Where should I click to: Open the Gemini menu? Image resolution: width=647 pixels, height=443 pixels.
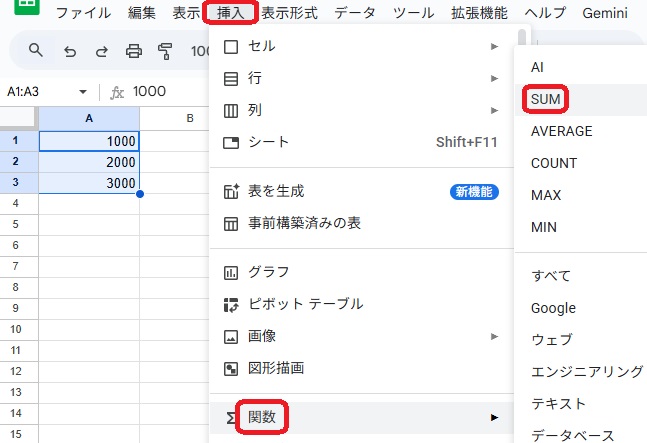click(605, 13)
